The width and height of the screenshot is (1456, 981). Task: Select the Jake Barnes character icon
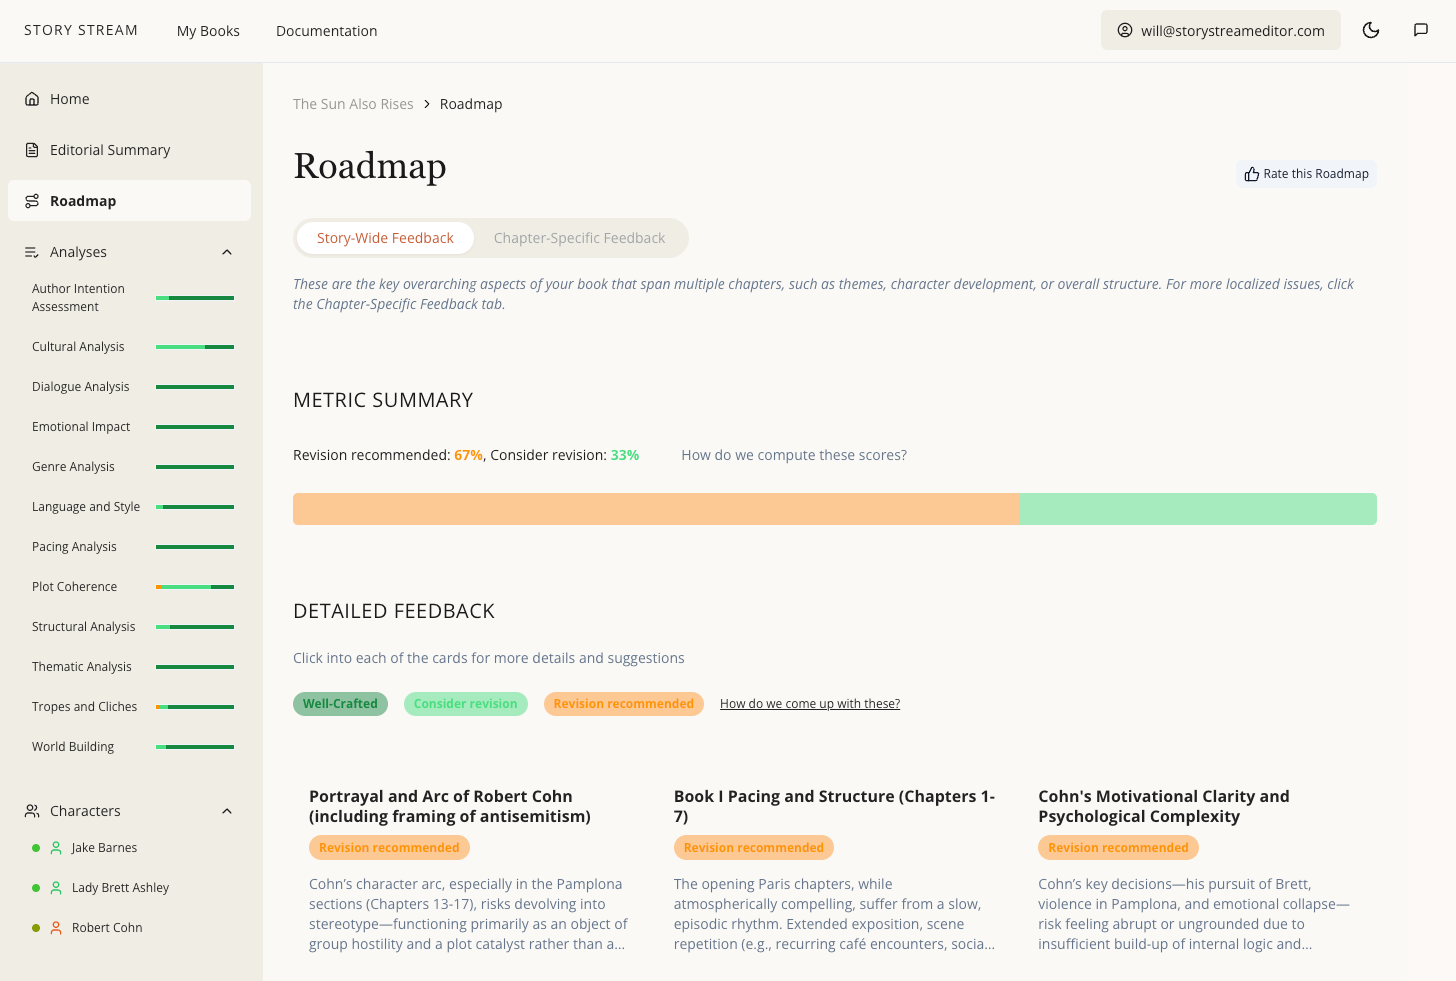(x=54, y=847)
